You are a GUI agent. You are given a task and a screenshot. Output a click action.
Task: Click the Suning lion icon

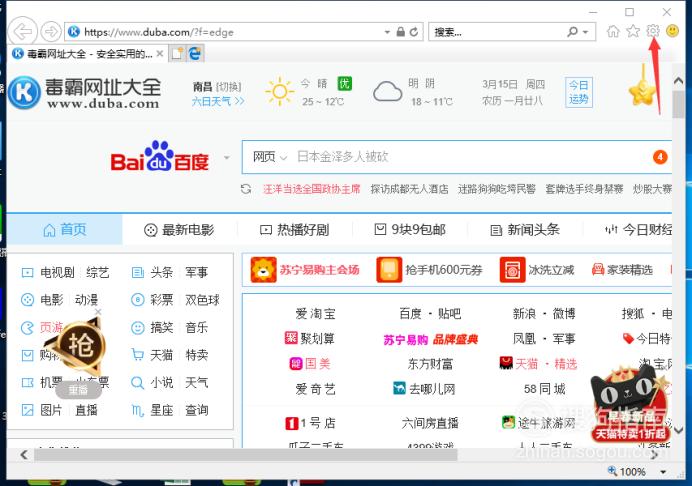pyautogui.click(x=263, y=270)
